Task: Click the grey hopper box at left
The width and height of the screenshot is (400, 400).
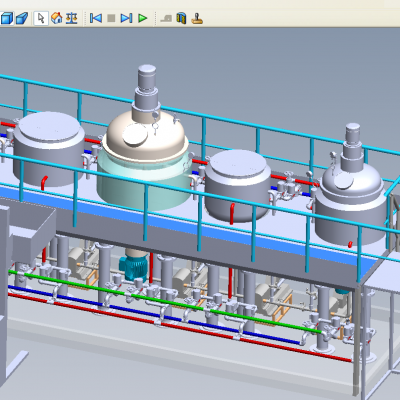Action: point(32,230)
